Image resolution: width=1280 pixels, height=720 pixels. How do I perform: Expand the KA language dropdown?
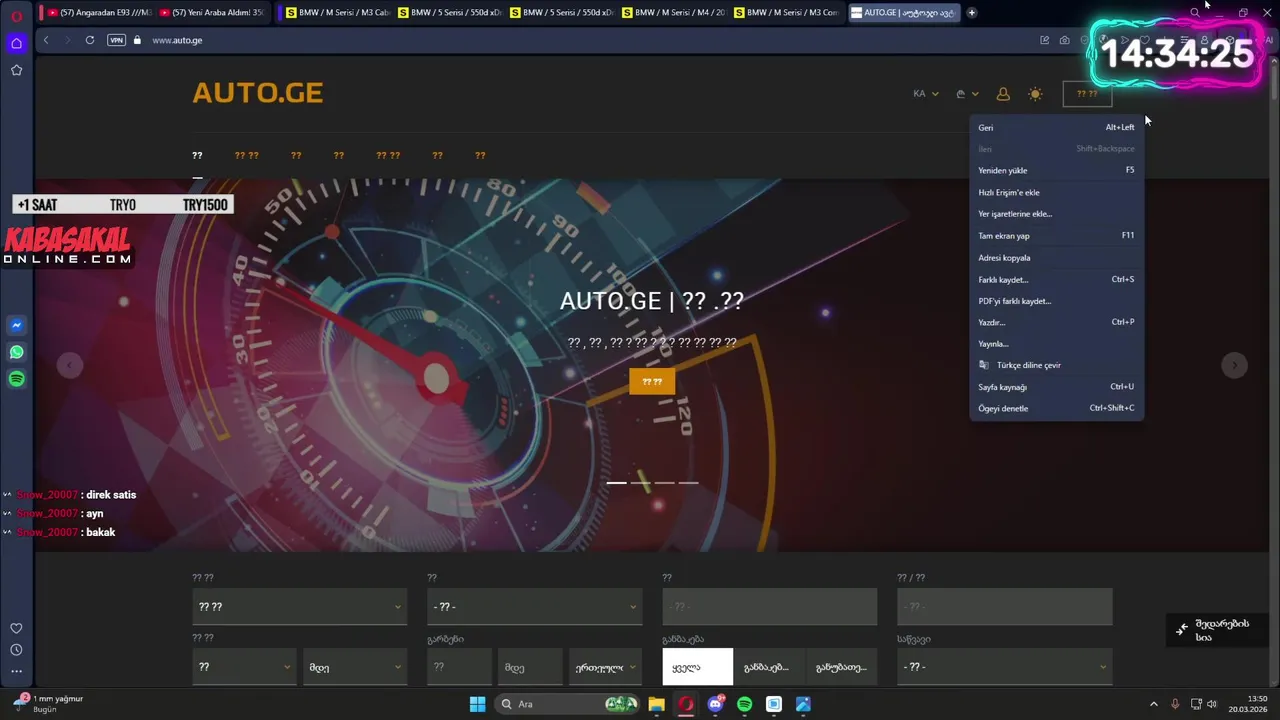point(926,94)
